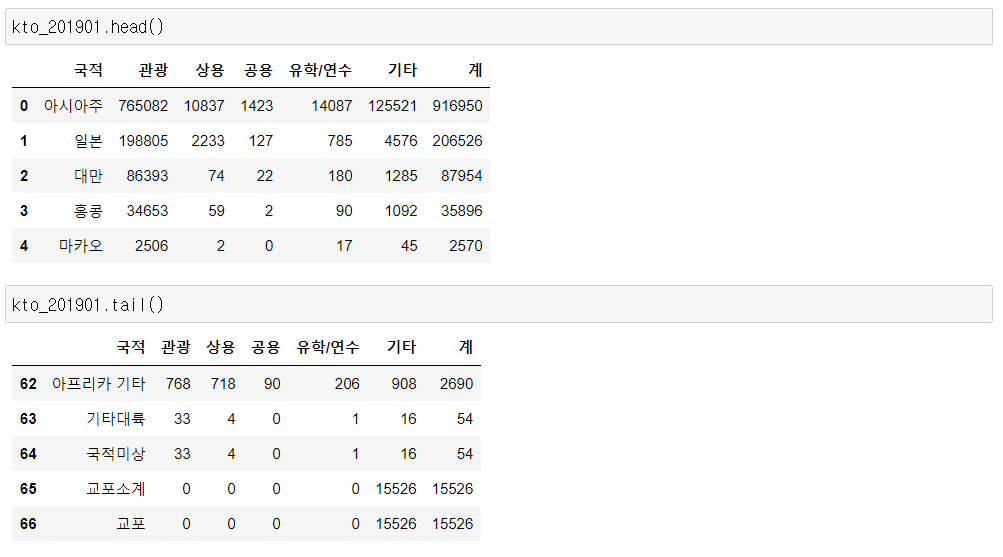1003x557 pixels.
Task: Click the 계 header in the head table
Action: (475, 70)
